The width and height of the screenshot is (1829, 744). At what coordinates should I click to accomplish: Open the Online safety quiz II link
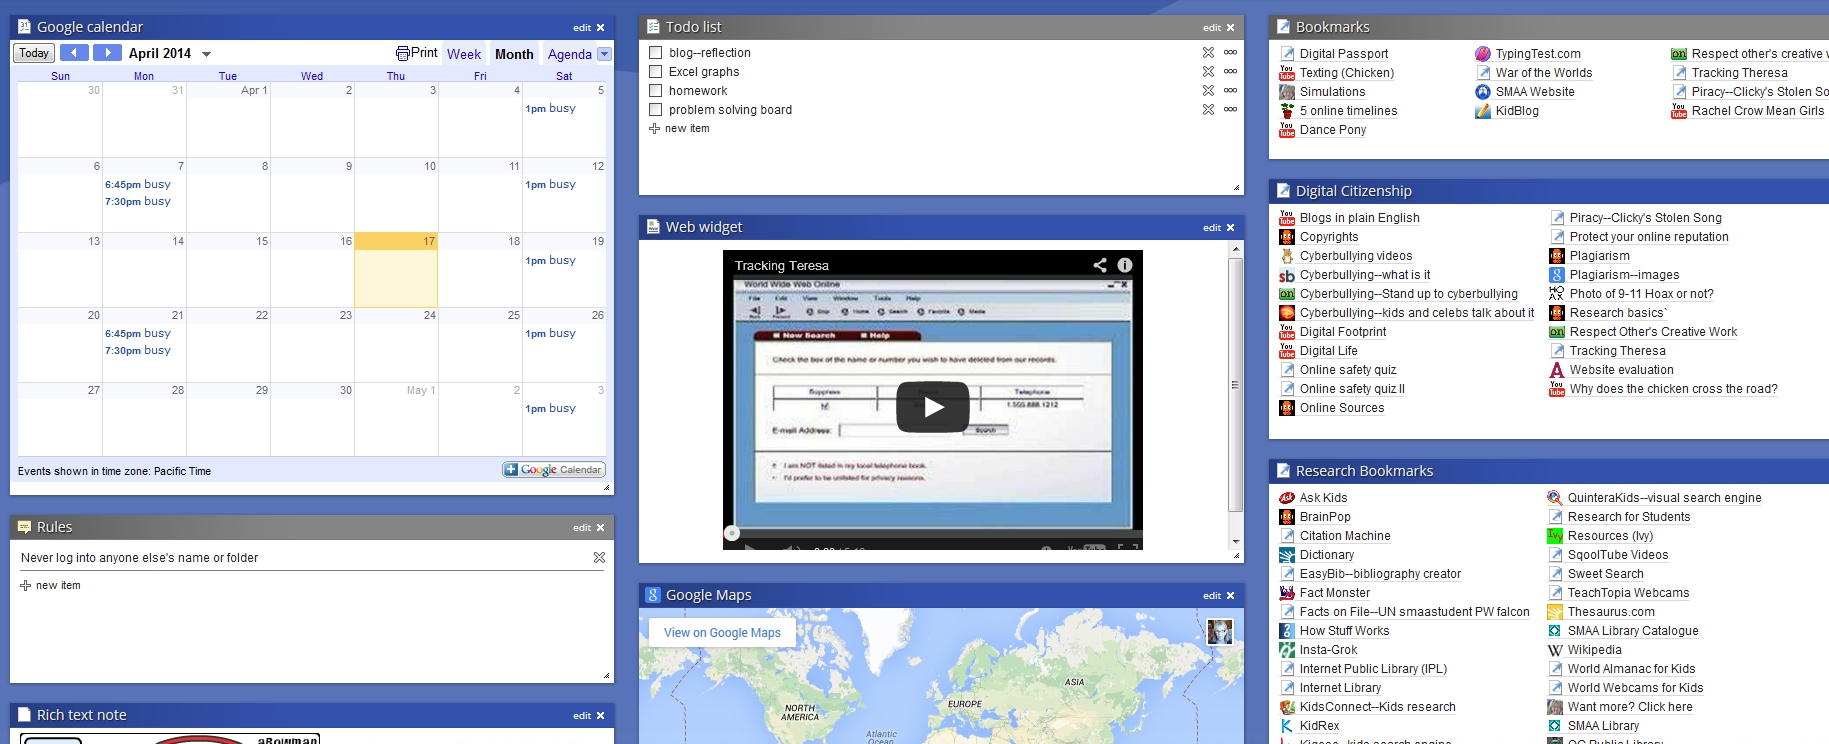point(1352,389)
